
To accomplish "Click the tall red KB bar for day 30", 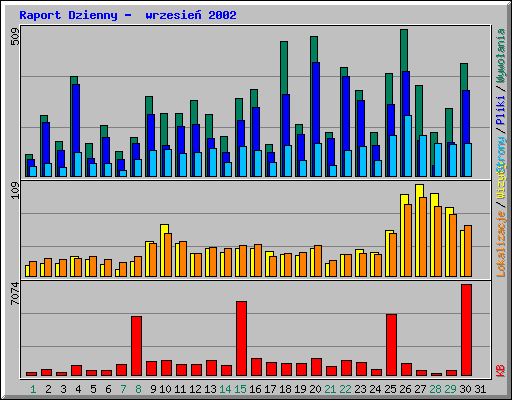I will click(x=466, y=330).
